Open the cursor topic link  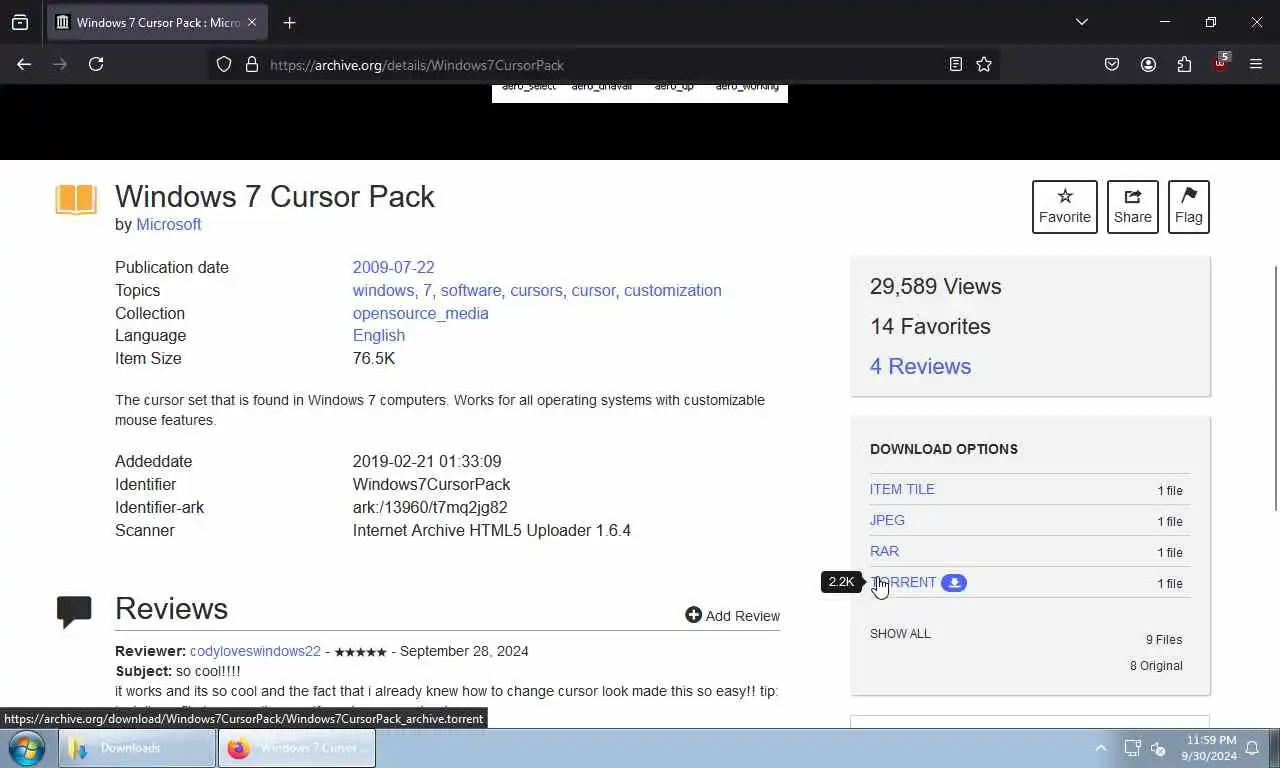tap(593, 290)
